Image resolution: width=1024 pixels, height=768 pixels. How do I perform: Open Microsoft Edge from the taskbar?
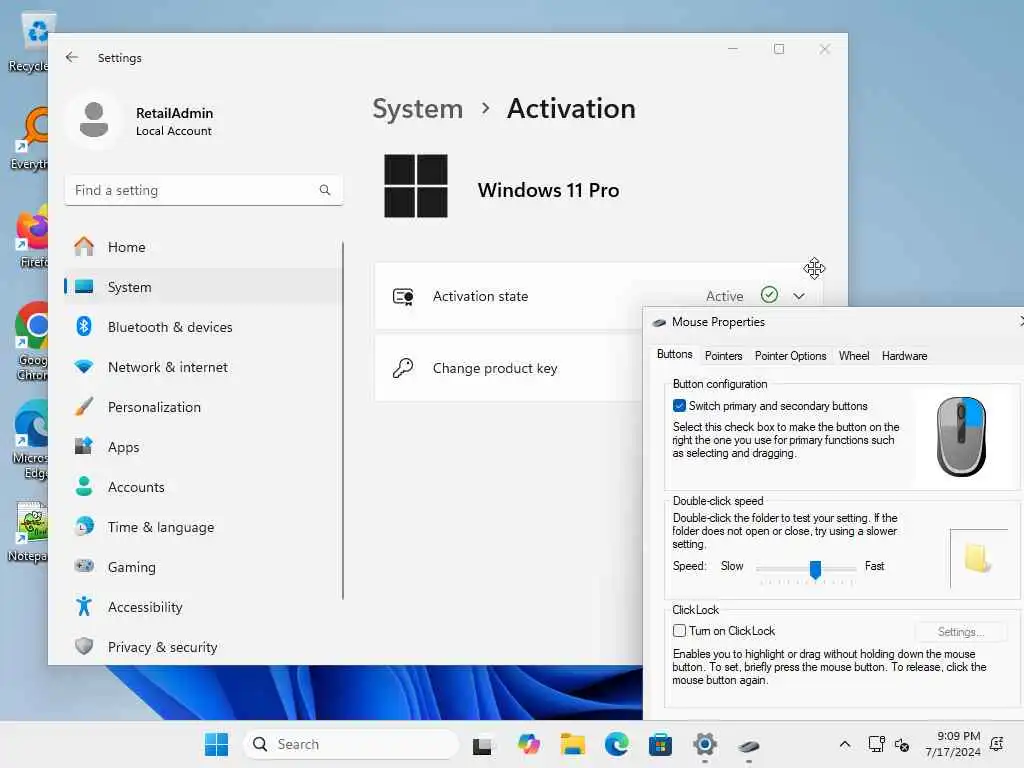click(616, 744)
